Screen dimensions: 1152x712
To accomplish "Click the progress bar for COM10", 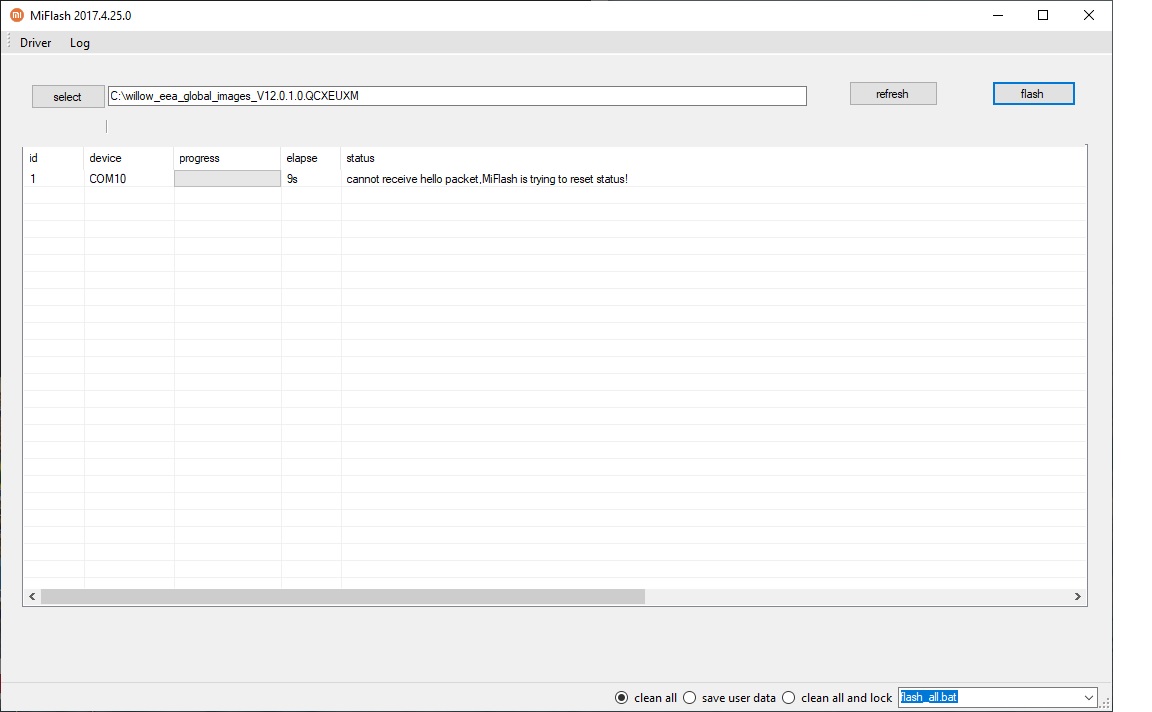I will [227, 179].
